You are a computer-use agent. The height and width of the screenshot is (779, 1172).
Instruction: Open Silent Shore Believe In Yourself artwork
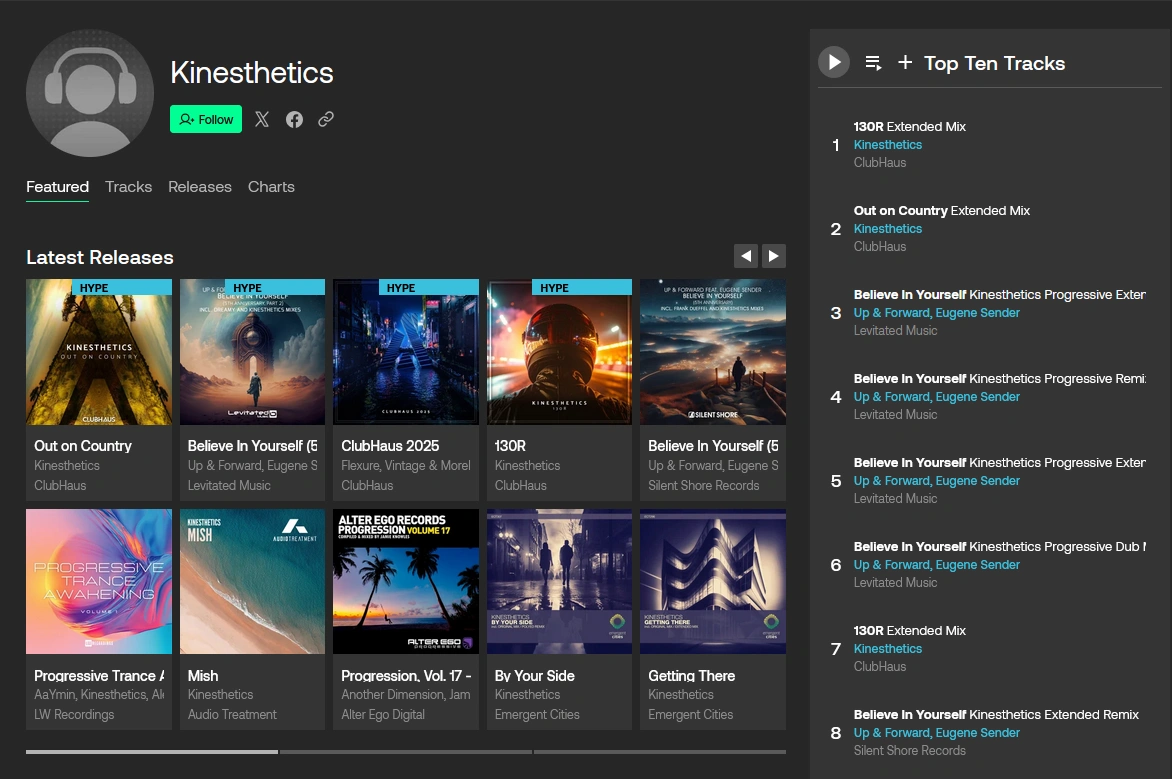713,352
